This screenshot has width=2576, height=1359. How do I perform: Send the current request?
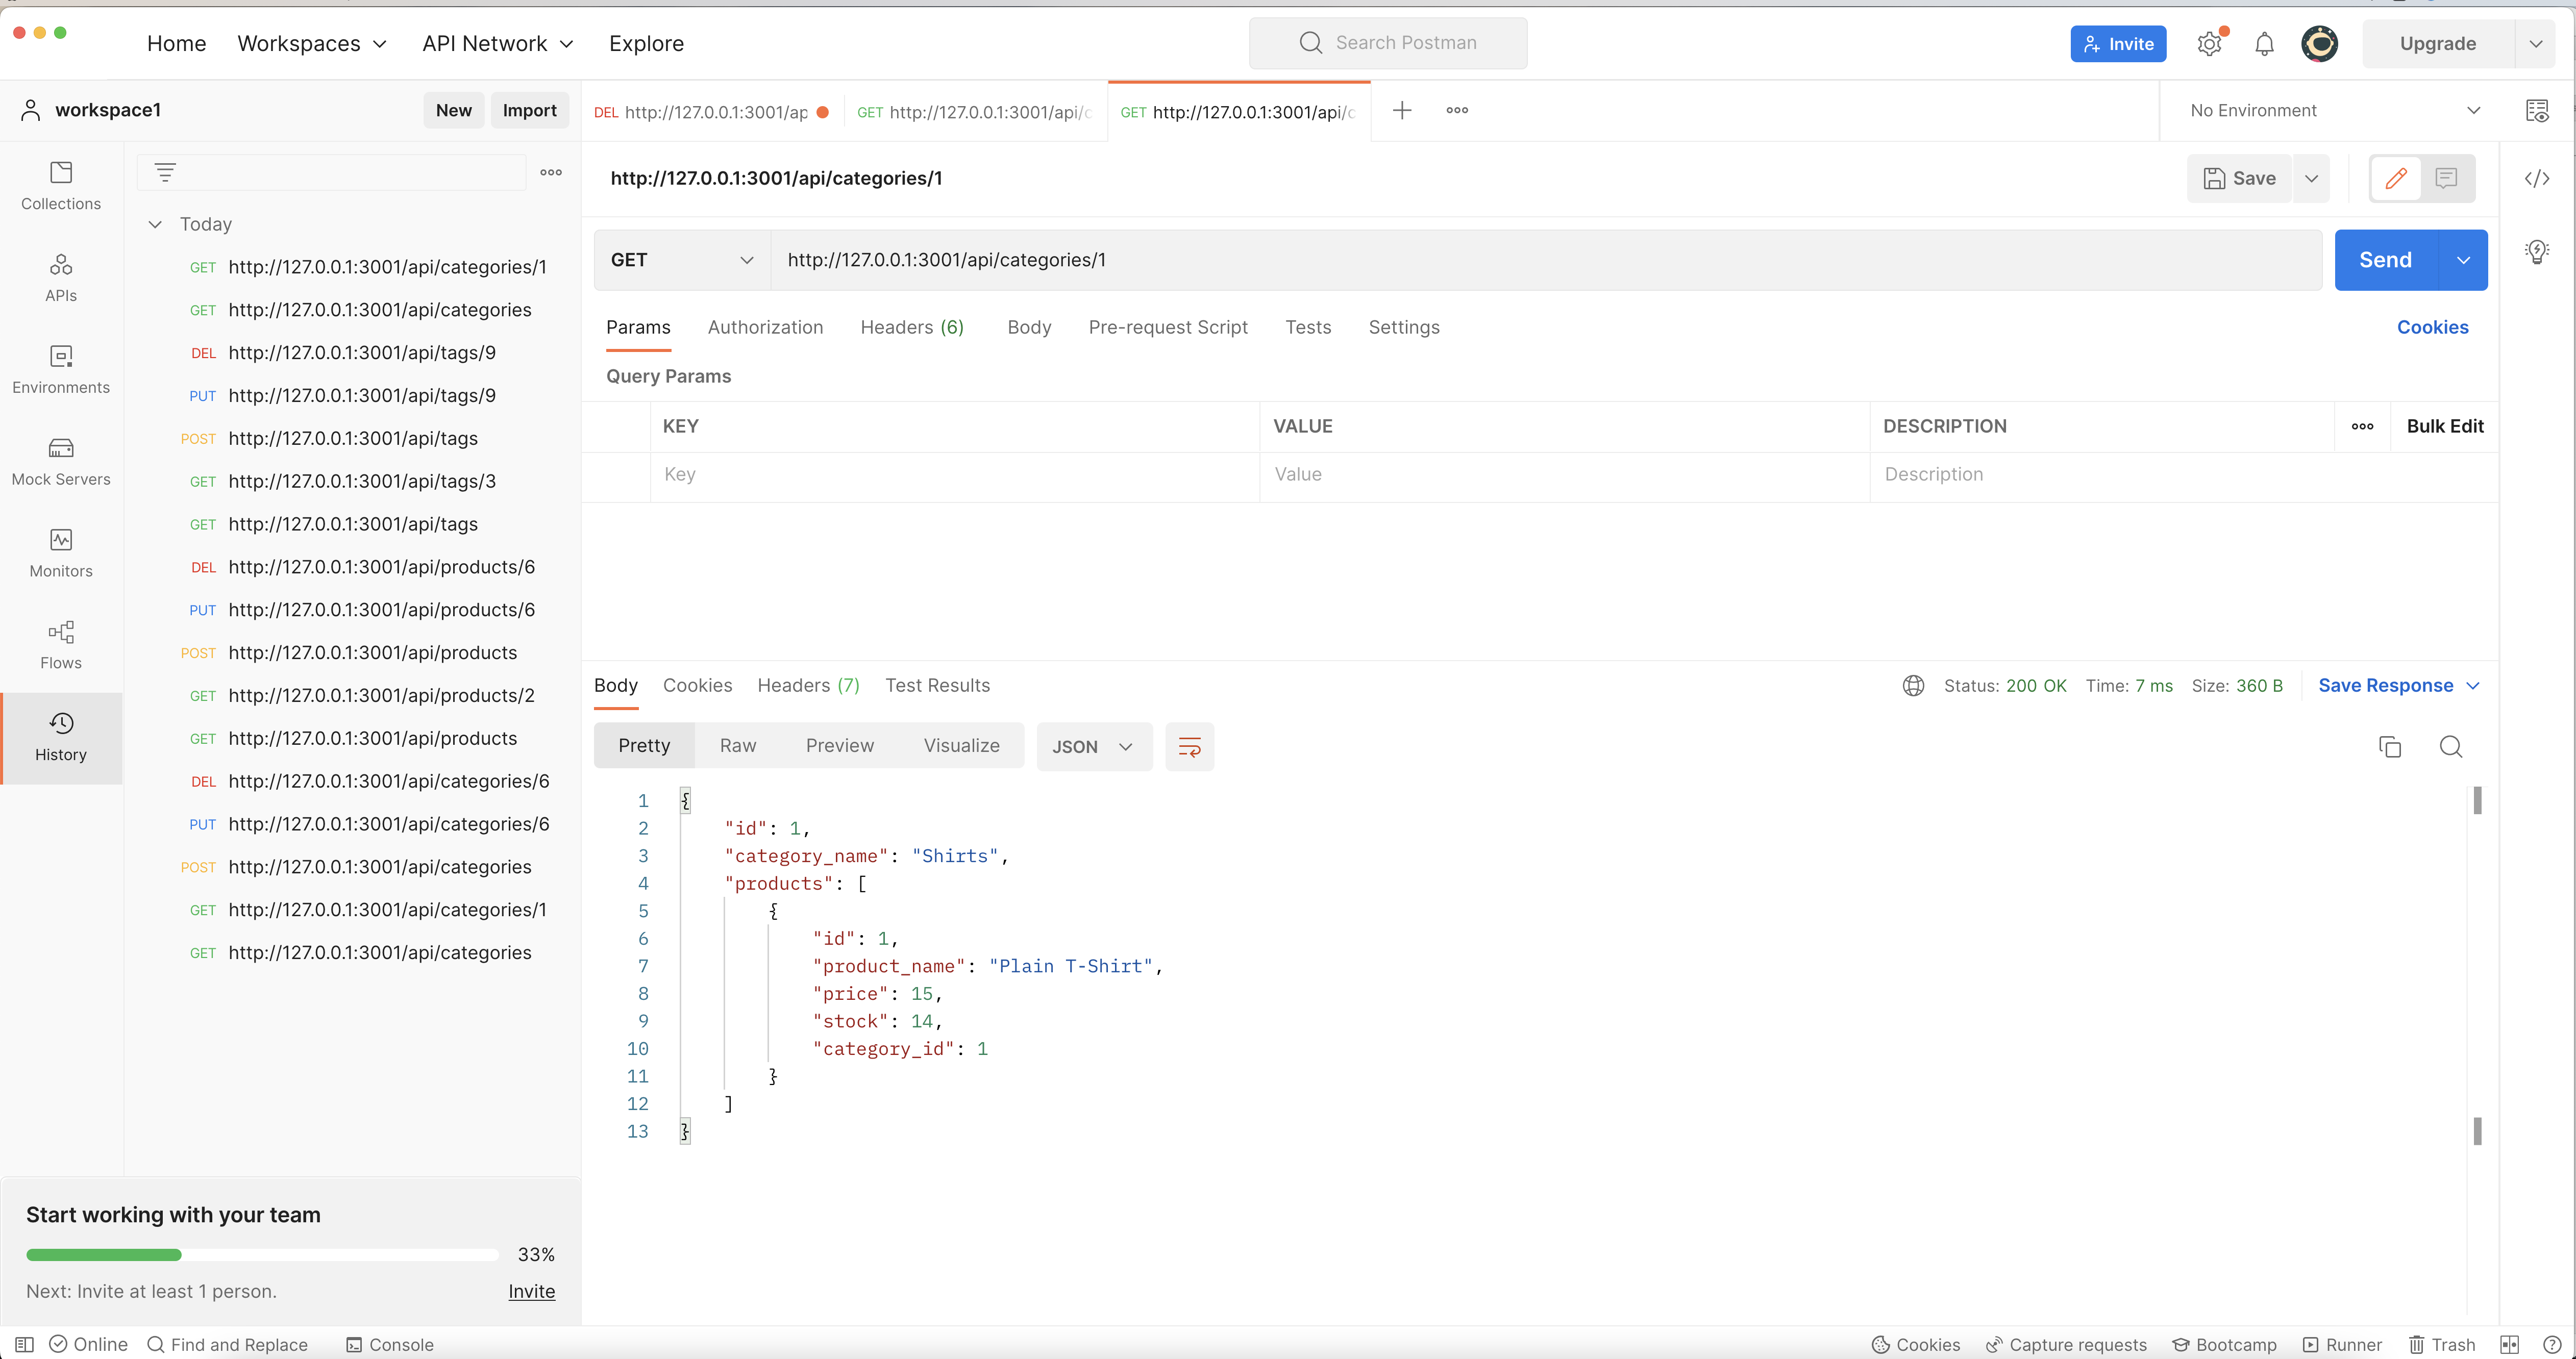(2385, 260)
